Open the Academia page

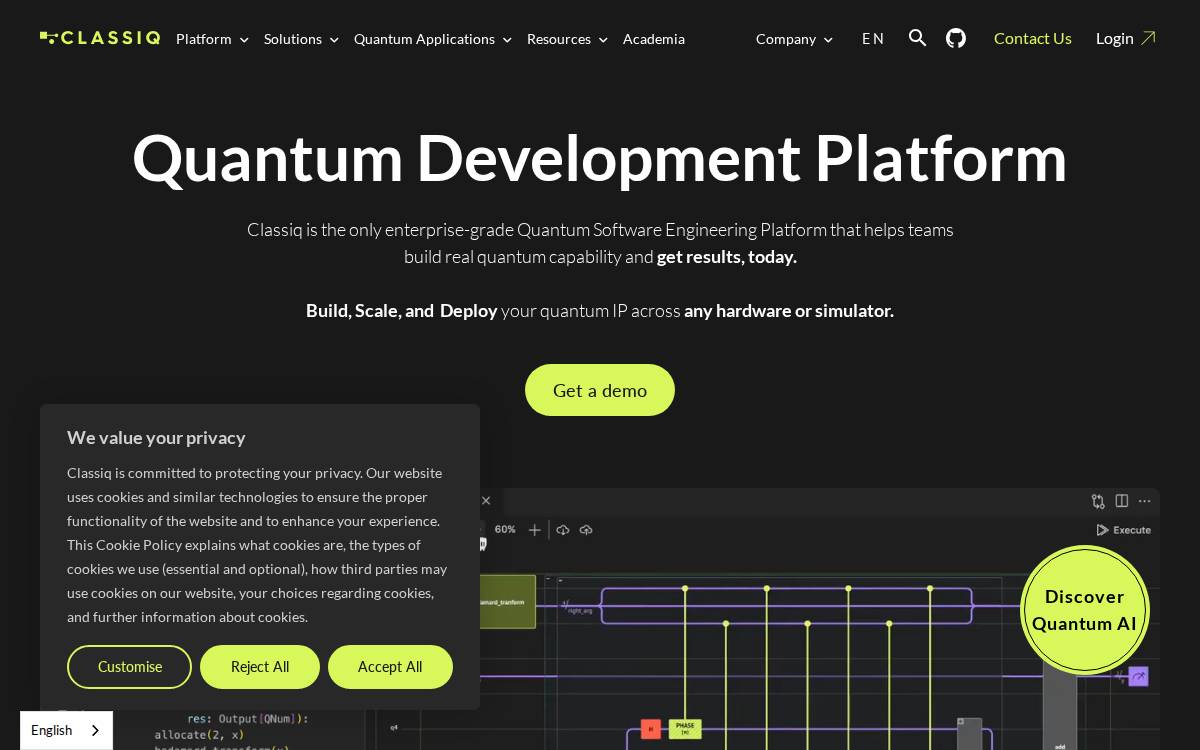pyautogui.click(x=654, y=39)
